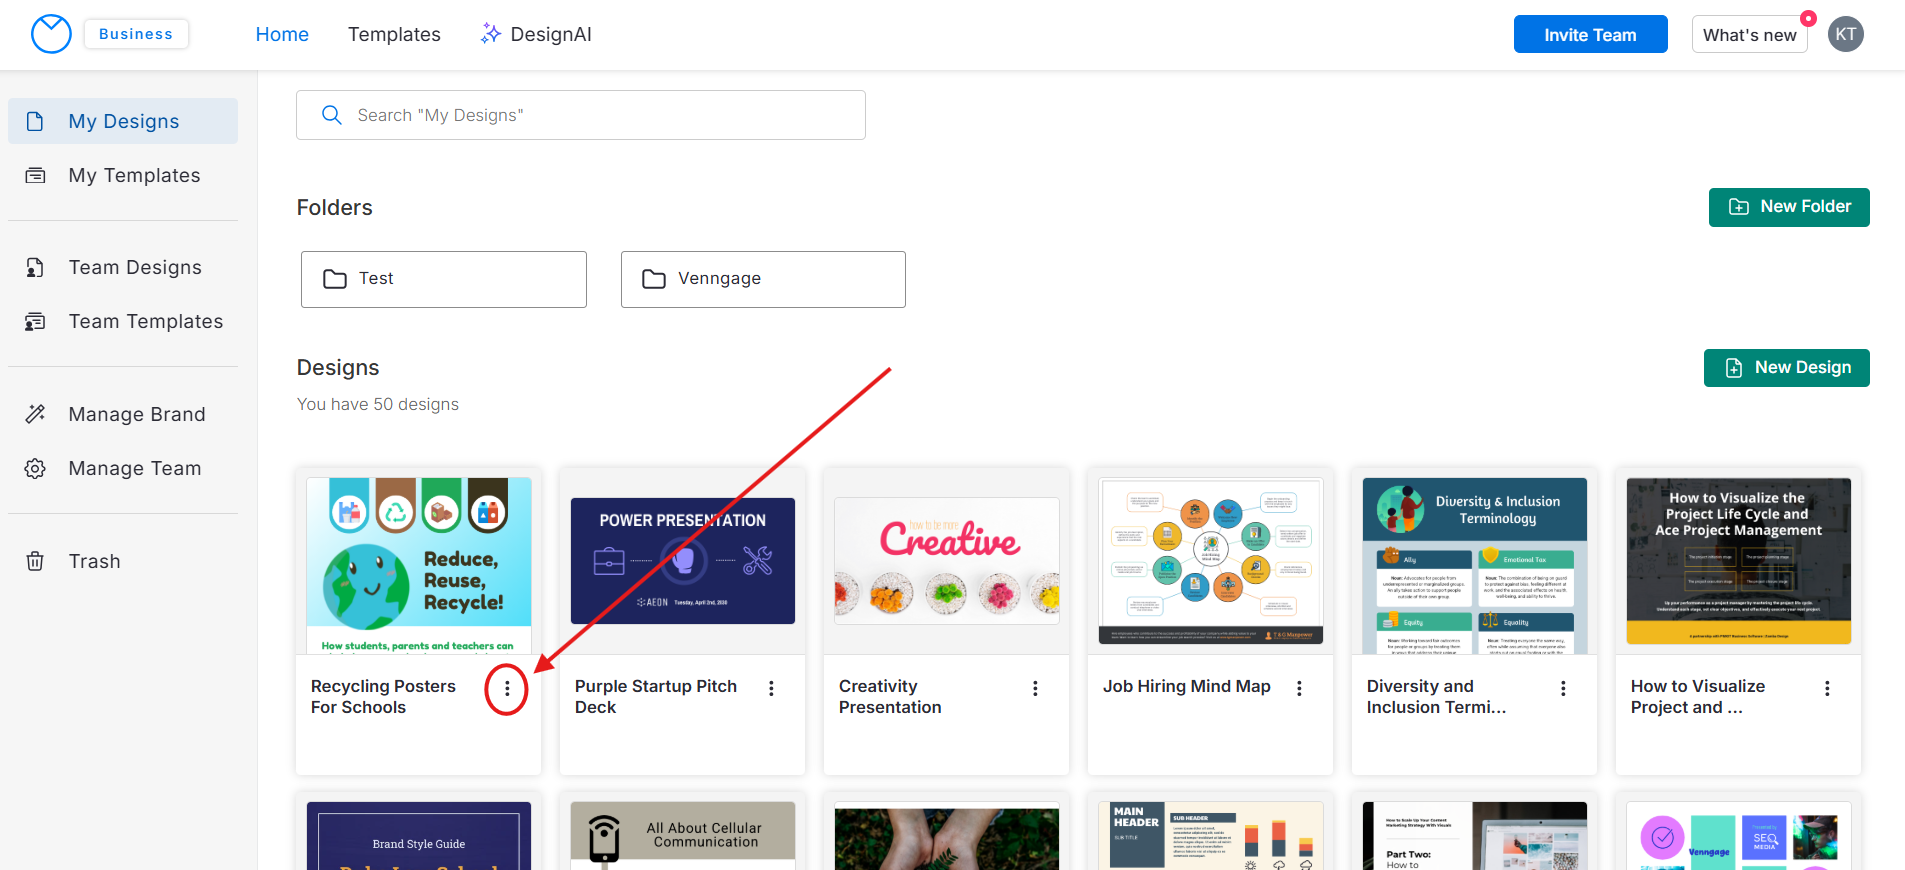Open the KT user avatar menu

point(1845,34)
